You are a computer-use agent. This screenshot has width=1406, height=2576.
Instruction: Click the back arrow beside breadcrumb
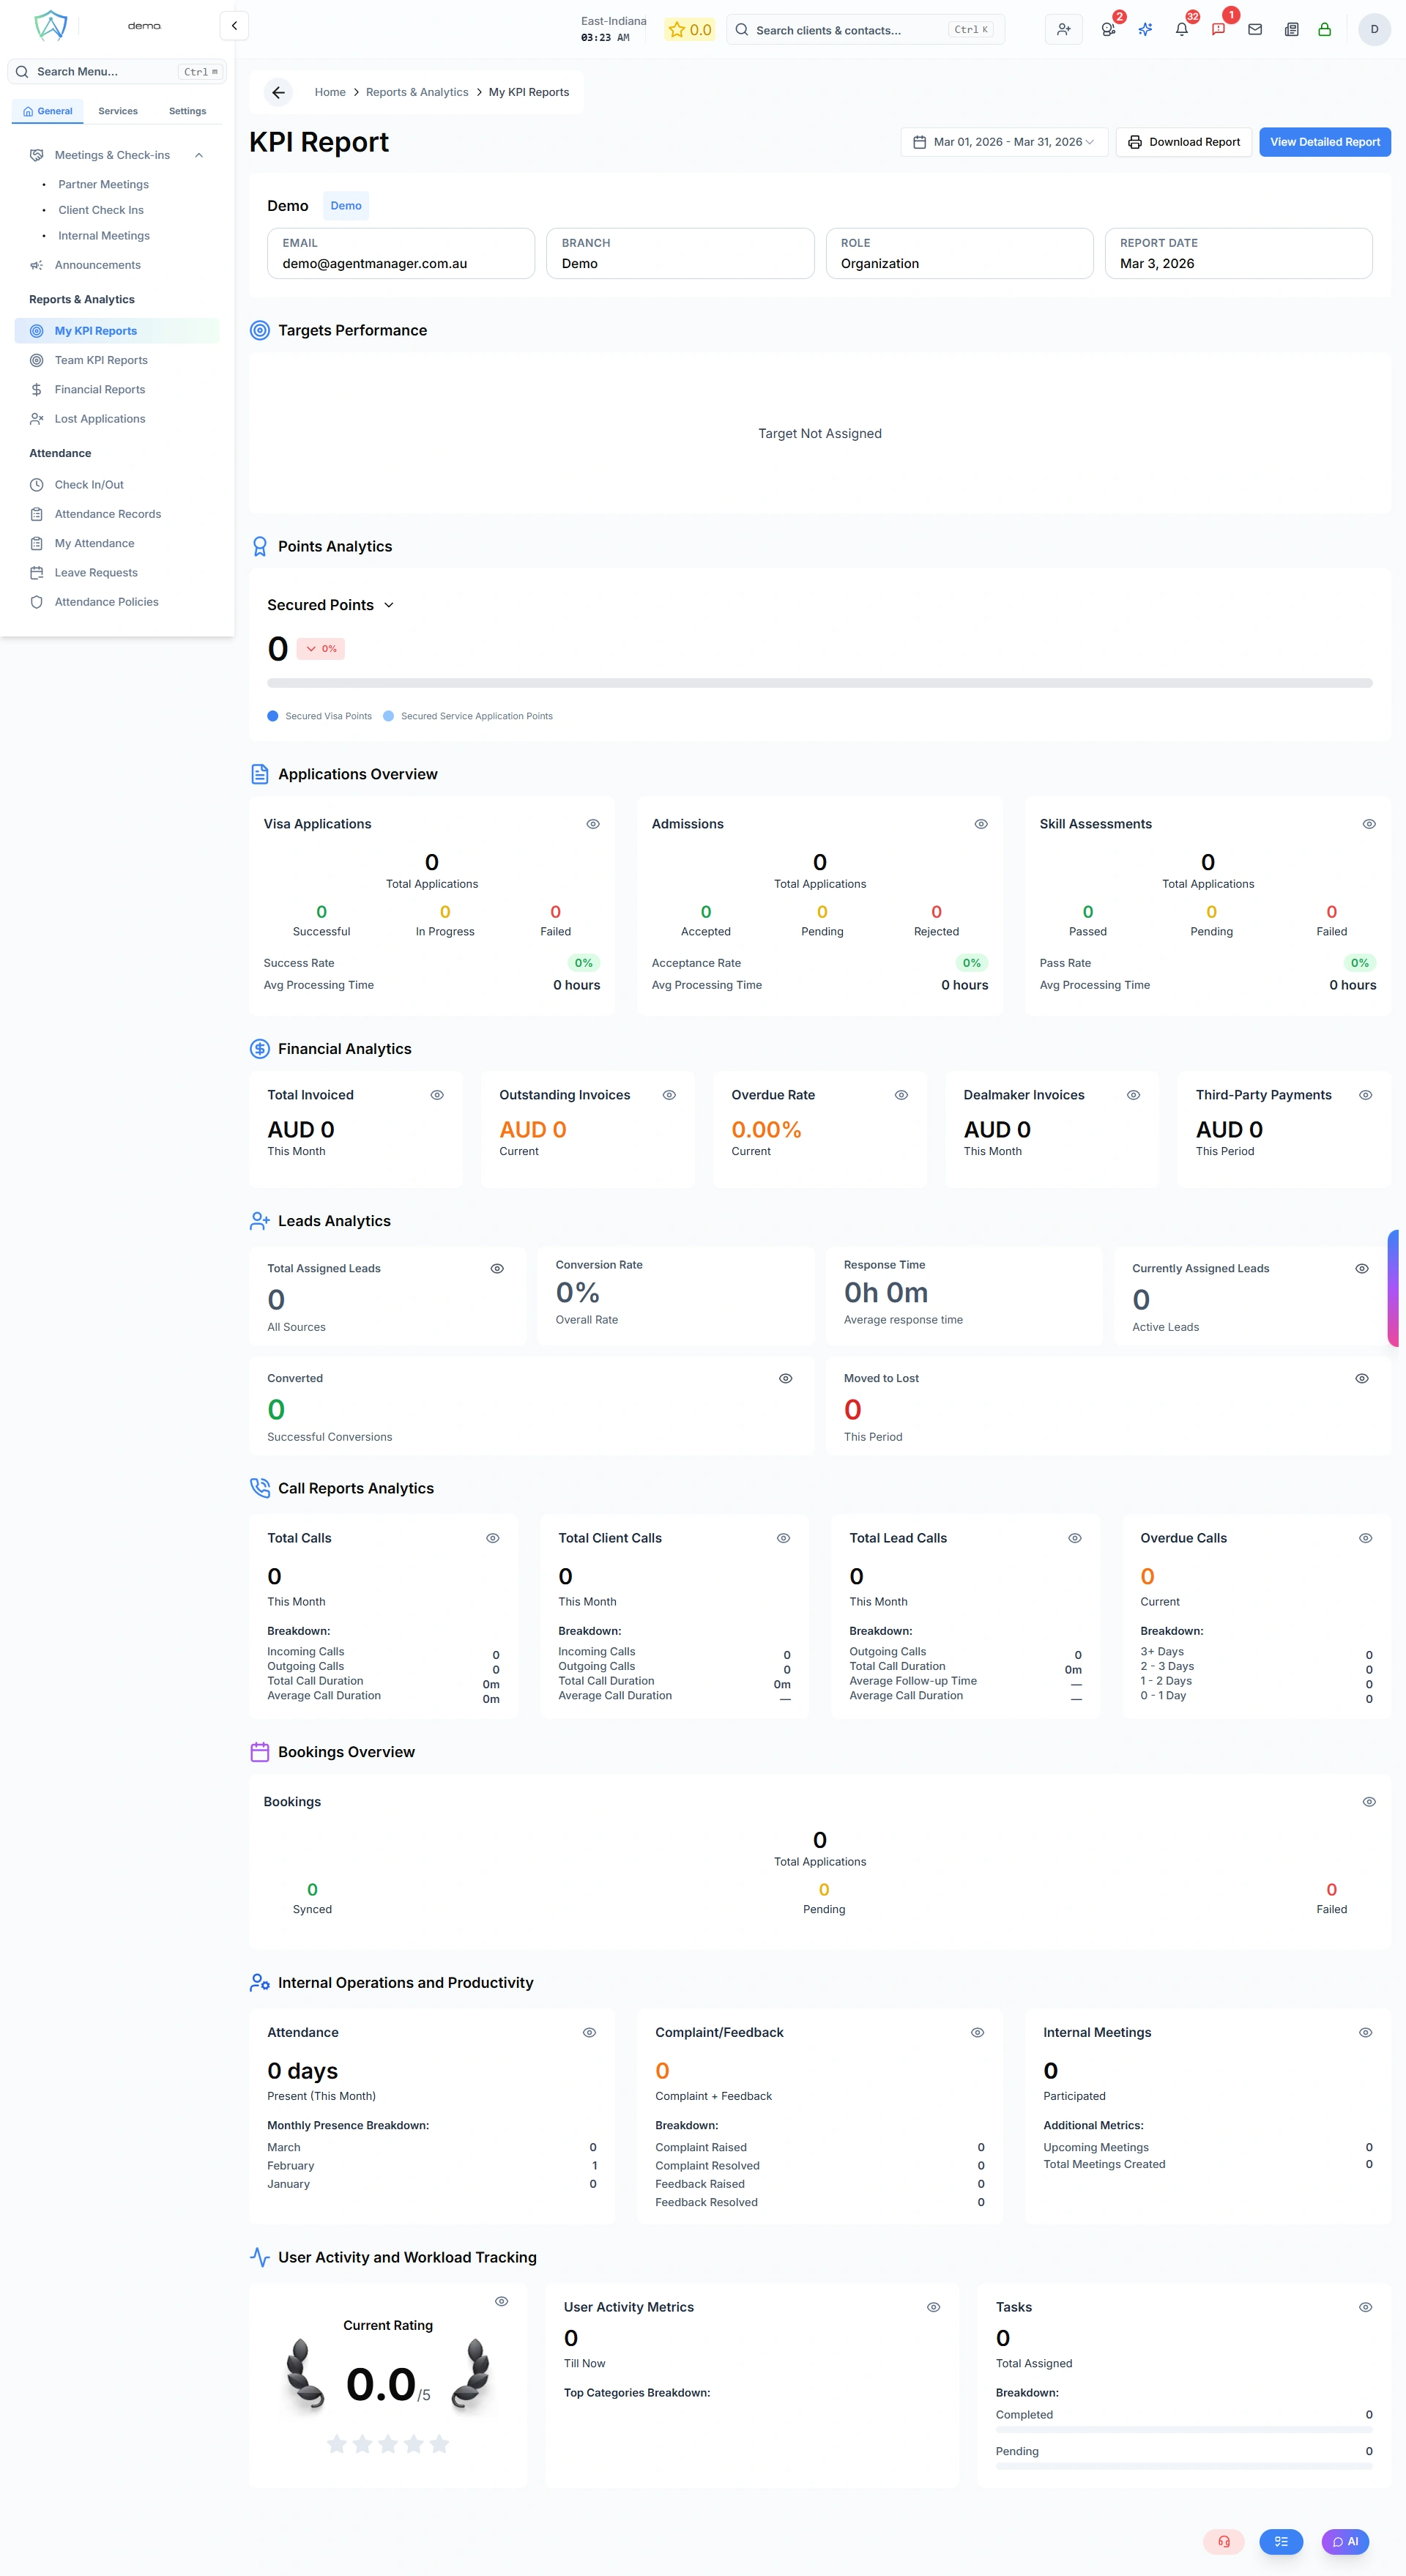(x=279, y=92)
